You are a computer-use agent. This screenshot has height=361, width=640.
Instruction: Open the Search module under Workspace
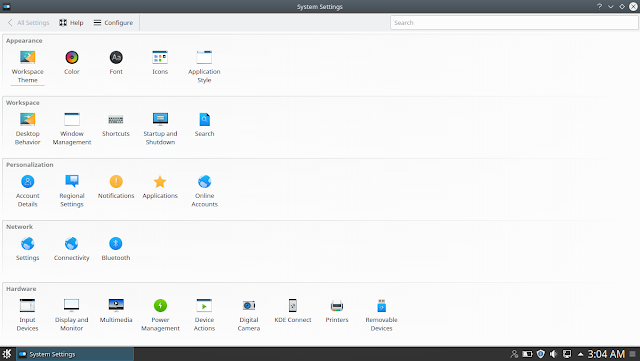pyautogui.click(x=204, y=125)
